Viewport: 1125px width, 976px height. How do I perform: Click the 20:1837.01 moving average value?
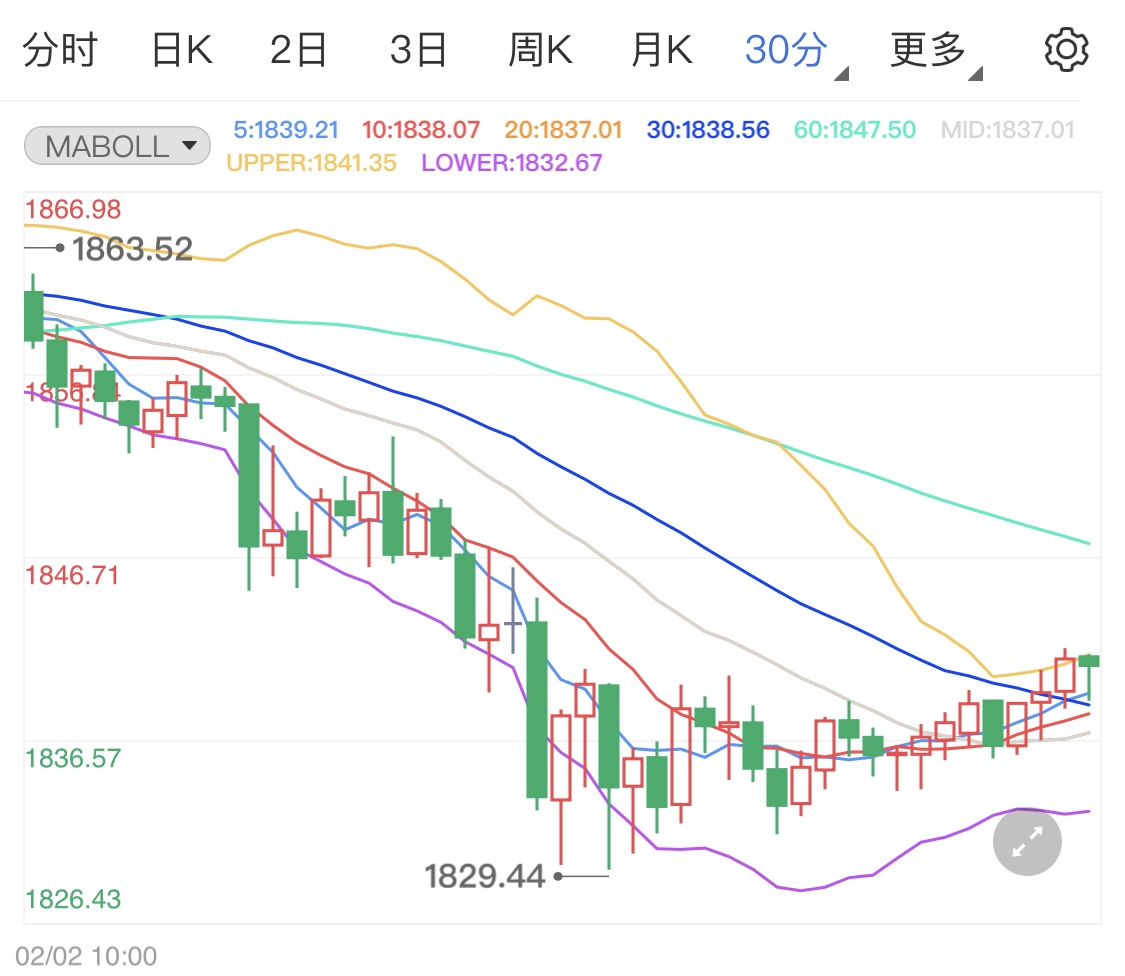563,130
